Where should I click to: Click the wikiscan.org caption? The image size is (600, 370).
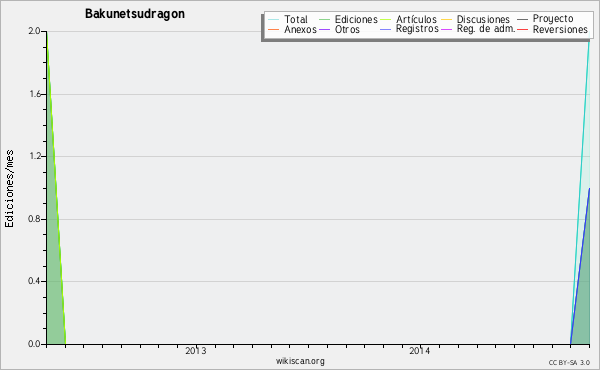click(300, 361)
